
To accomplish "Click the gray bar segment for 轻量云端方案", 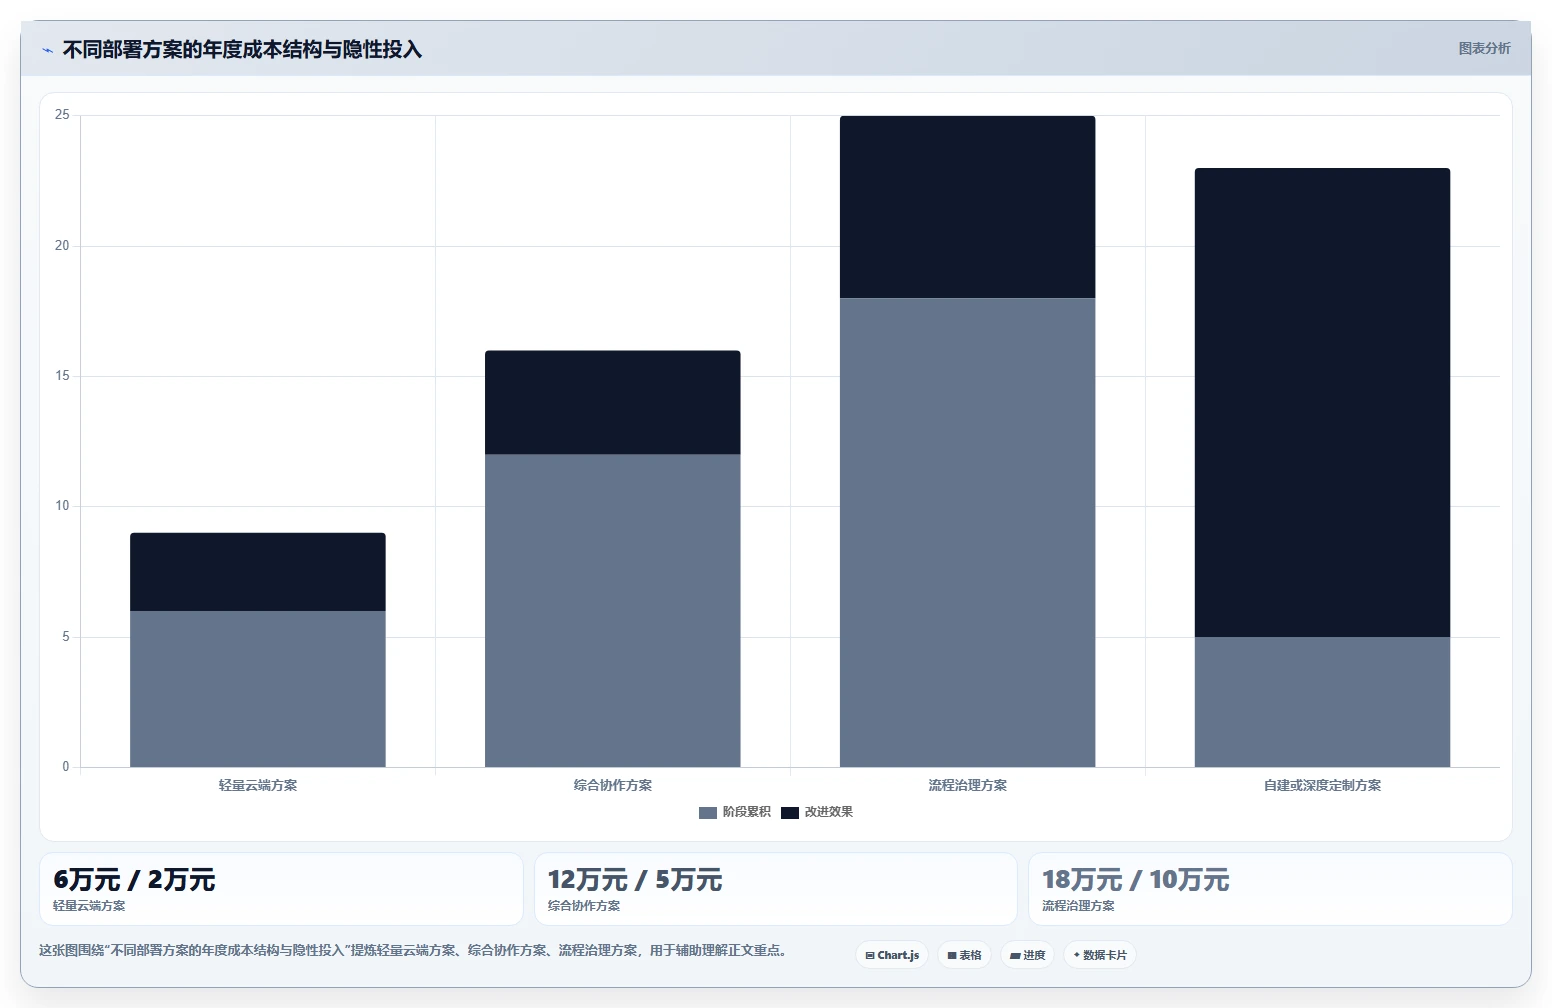I will click(x=258, y=689).
